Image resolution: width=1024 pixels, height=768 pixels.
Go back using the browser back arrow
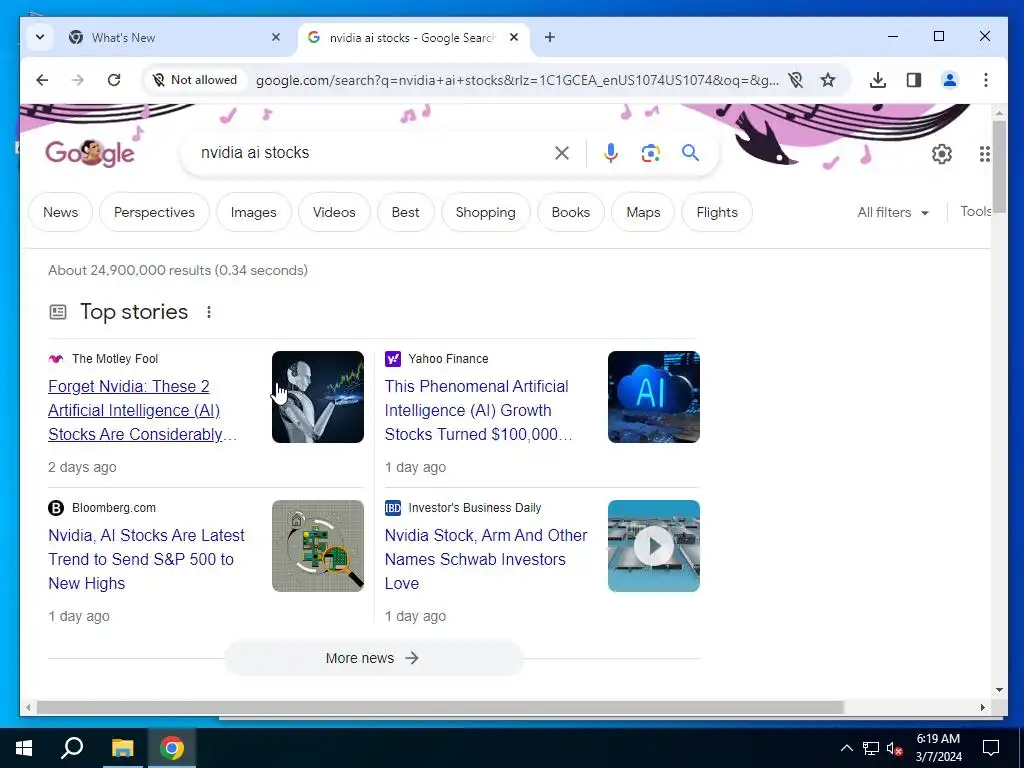[42, 80]
